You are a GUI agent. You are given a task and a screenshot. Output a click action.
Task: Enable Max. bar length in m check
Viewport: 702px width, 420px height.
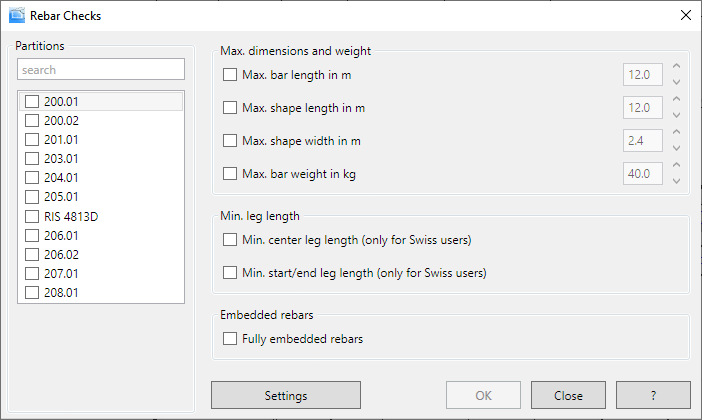pos(230,75)
